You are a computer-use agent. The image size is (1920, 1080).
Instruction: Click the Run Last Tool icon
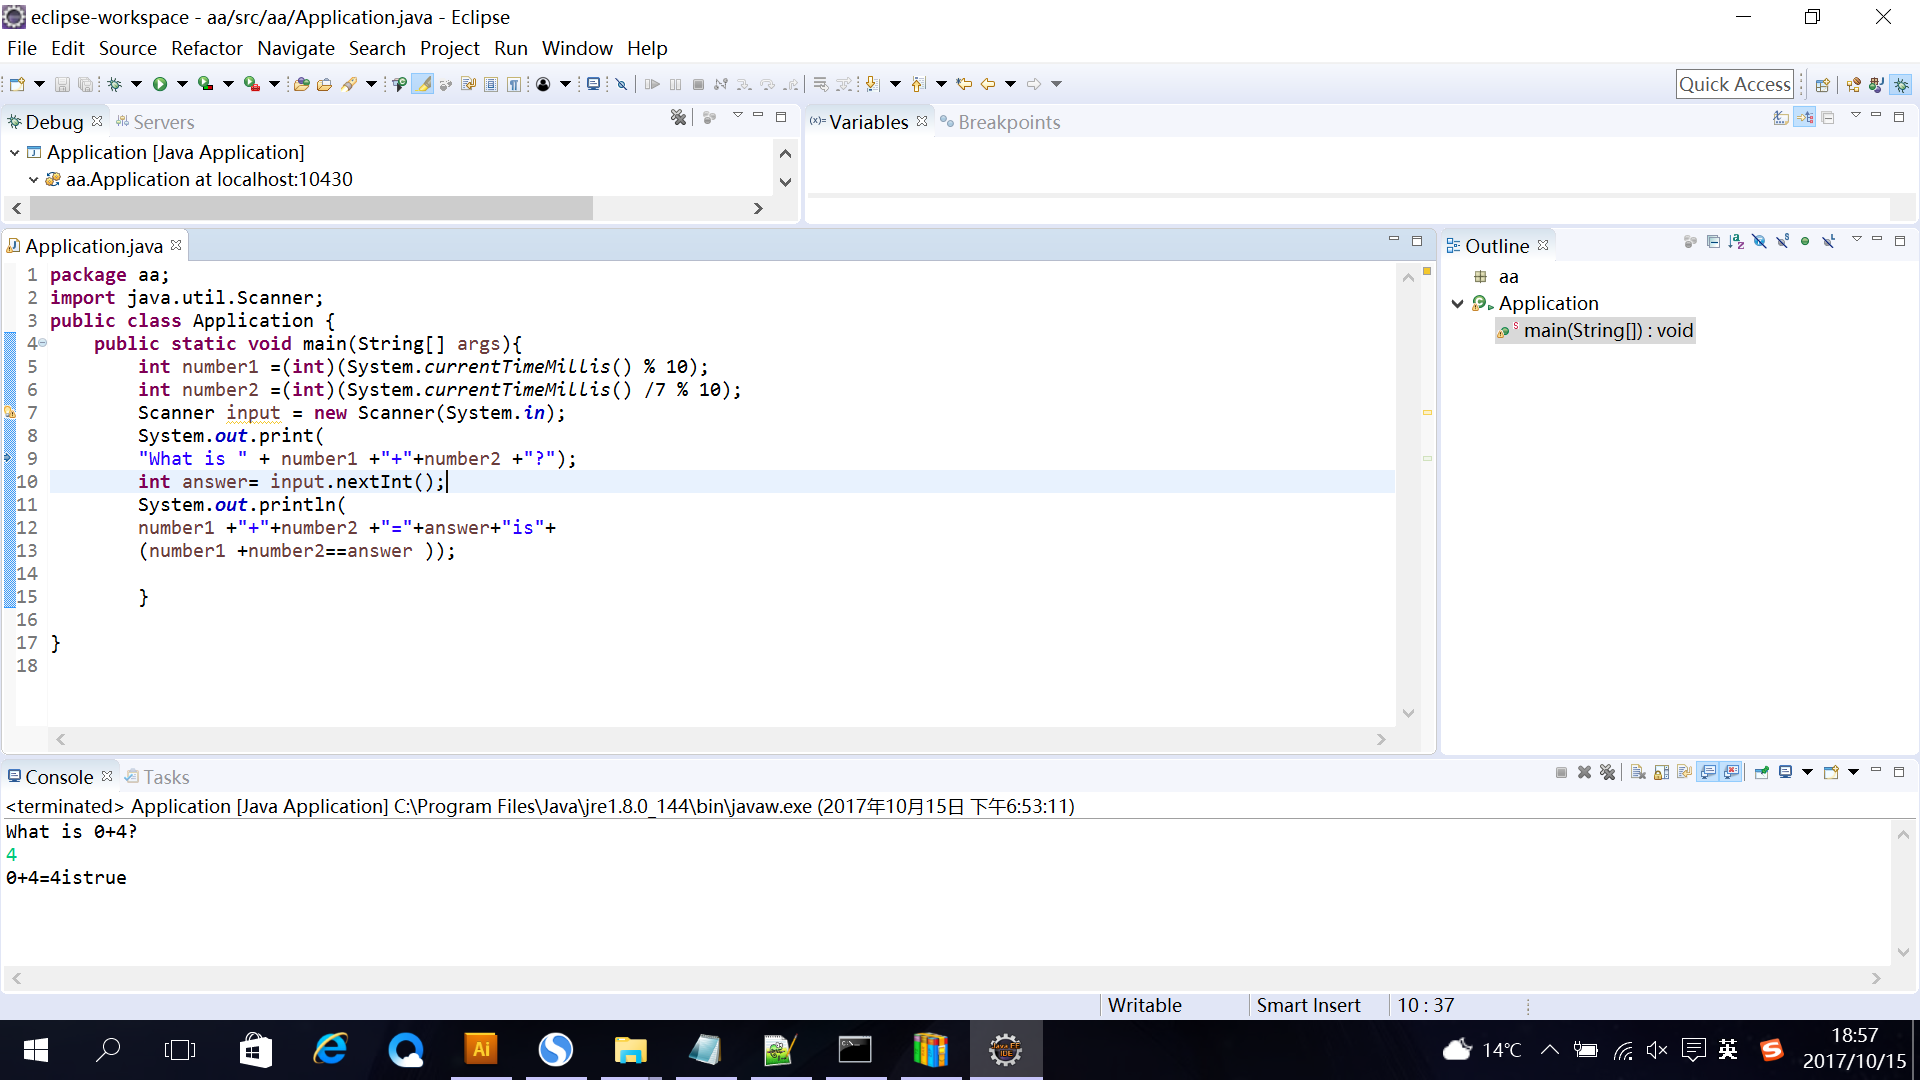252,84
